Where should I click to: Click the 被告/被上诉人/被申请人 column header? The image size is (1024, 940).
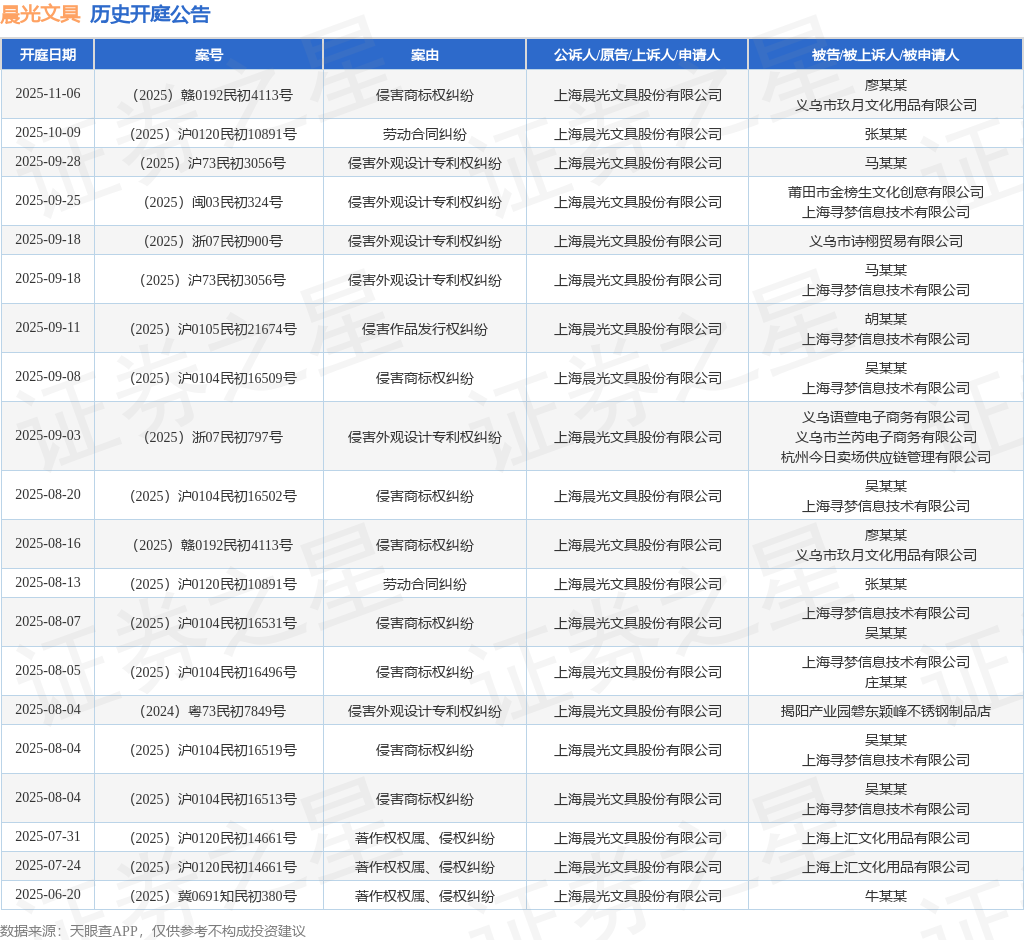click(x=886, y=55)
